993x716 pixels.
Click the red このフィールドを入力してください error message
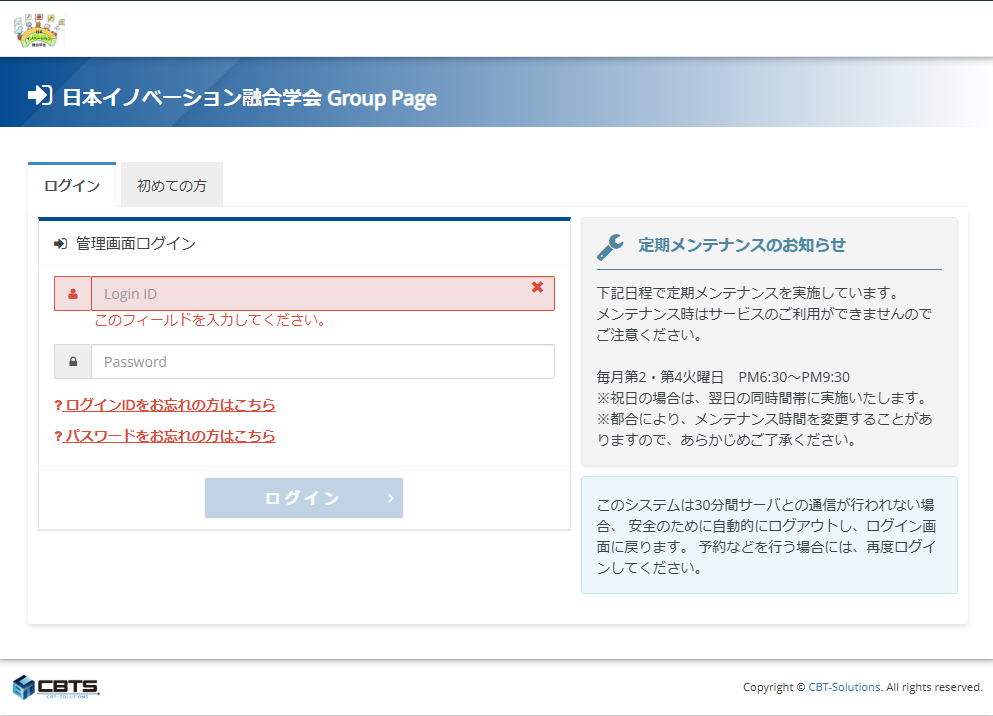click(210, 320)
